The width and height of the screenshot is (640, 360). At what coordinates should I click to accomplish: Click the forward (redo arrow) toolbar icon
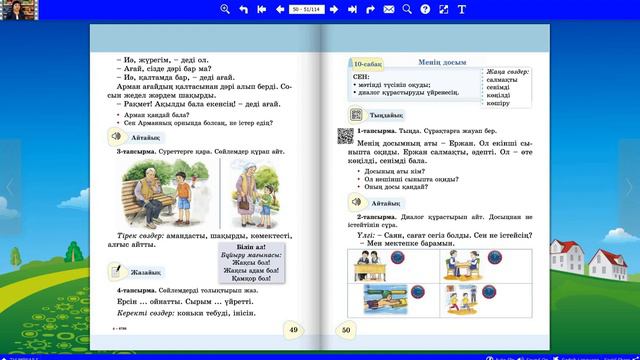(371, 9)
